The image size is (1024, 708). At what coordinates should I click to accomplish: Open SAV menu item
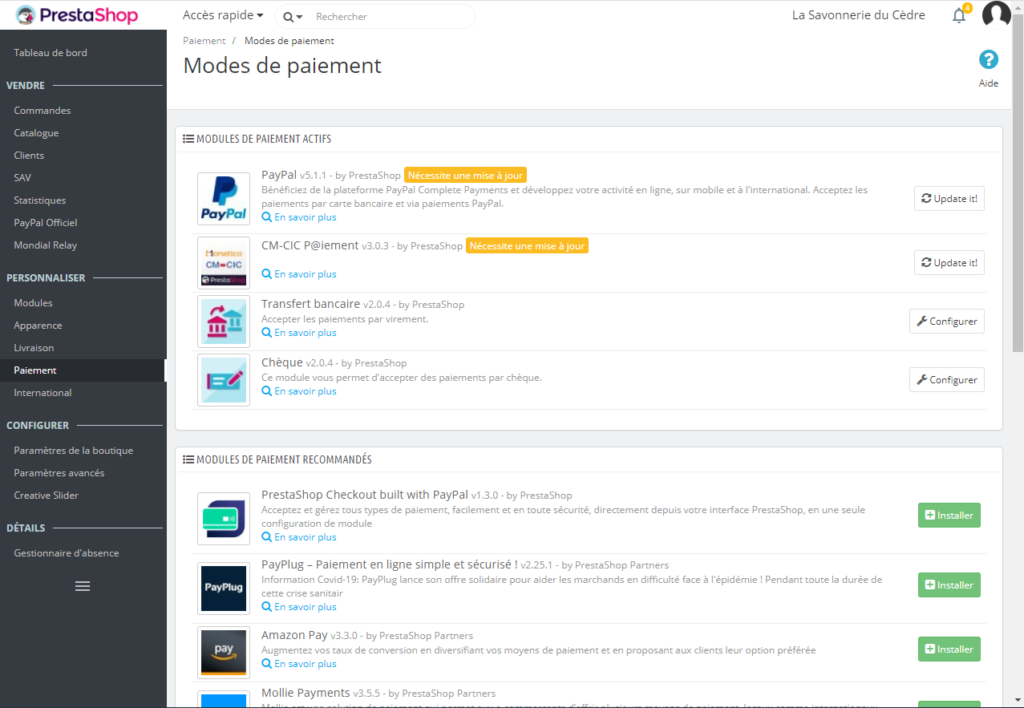click(22, 178)
